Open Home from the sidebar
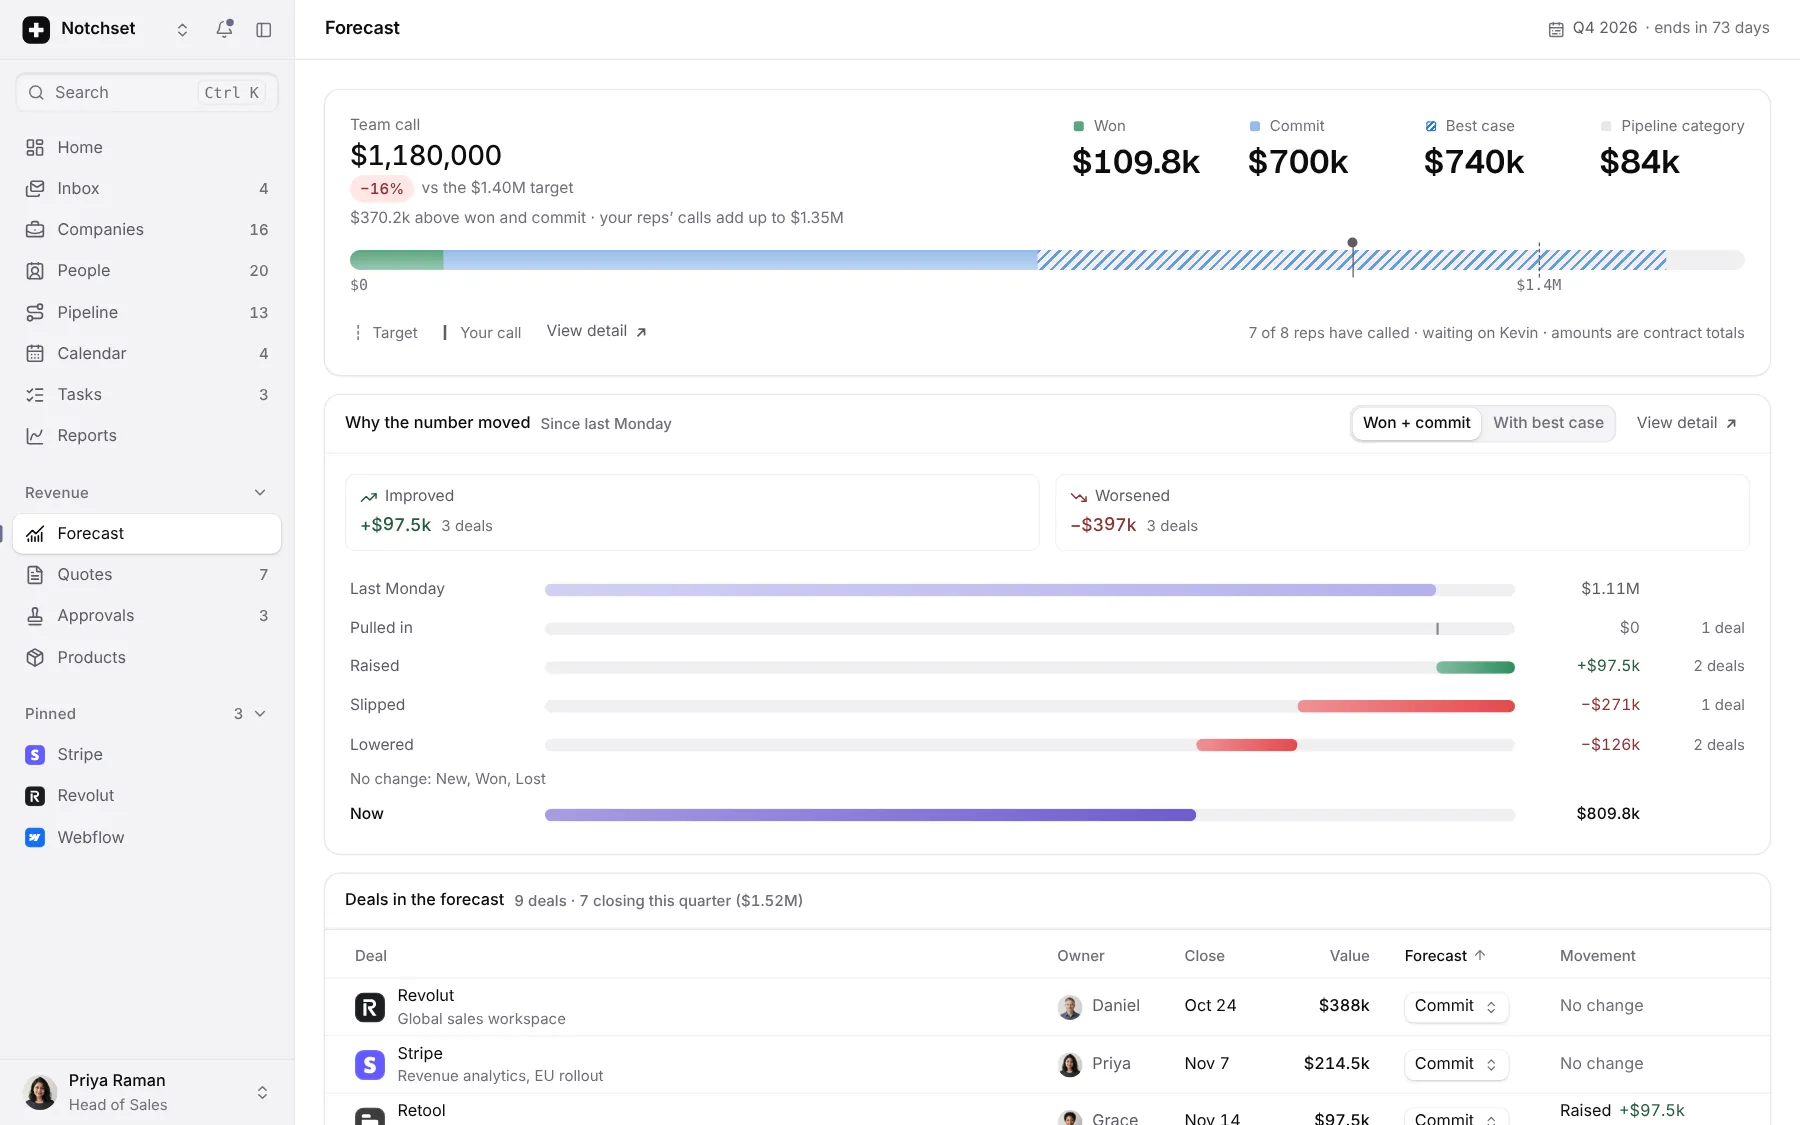Image resolution: width=1800 pixels, height=1125 pixels. [x=147, y=147]
